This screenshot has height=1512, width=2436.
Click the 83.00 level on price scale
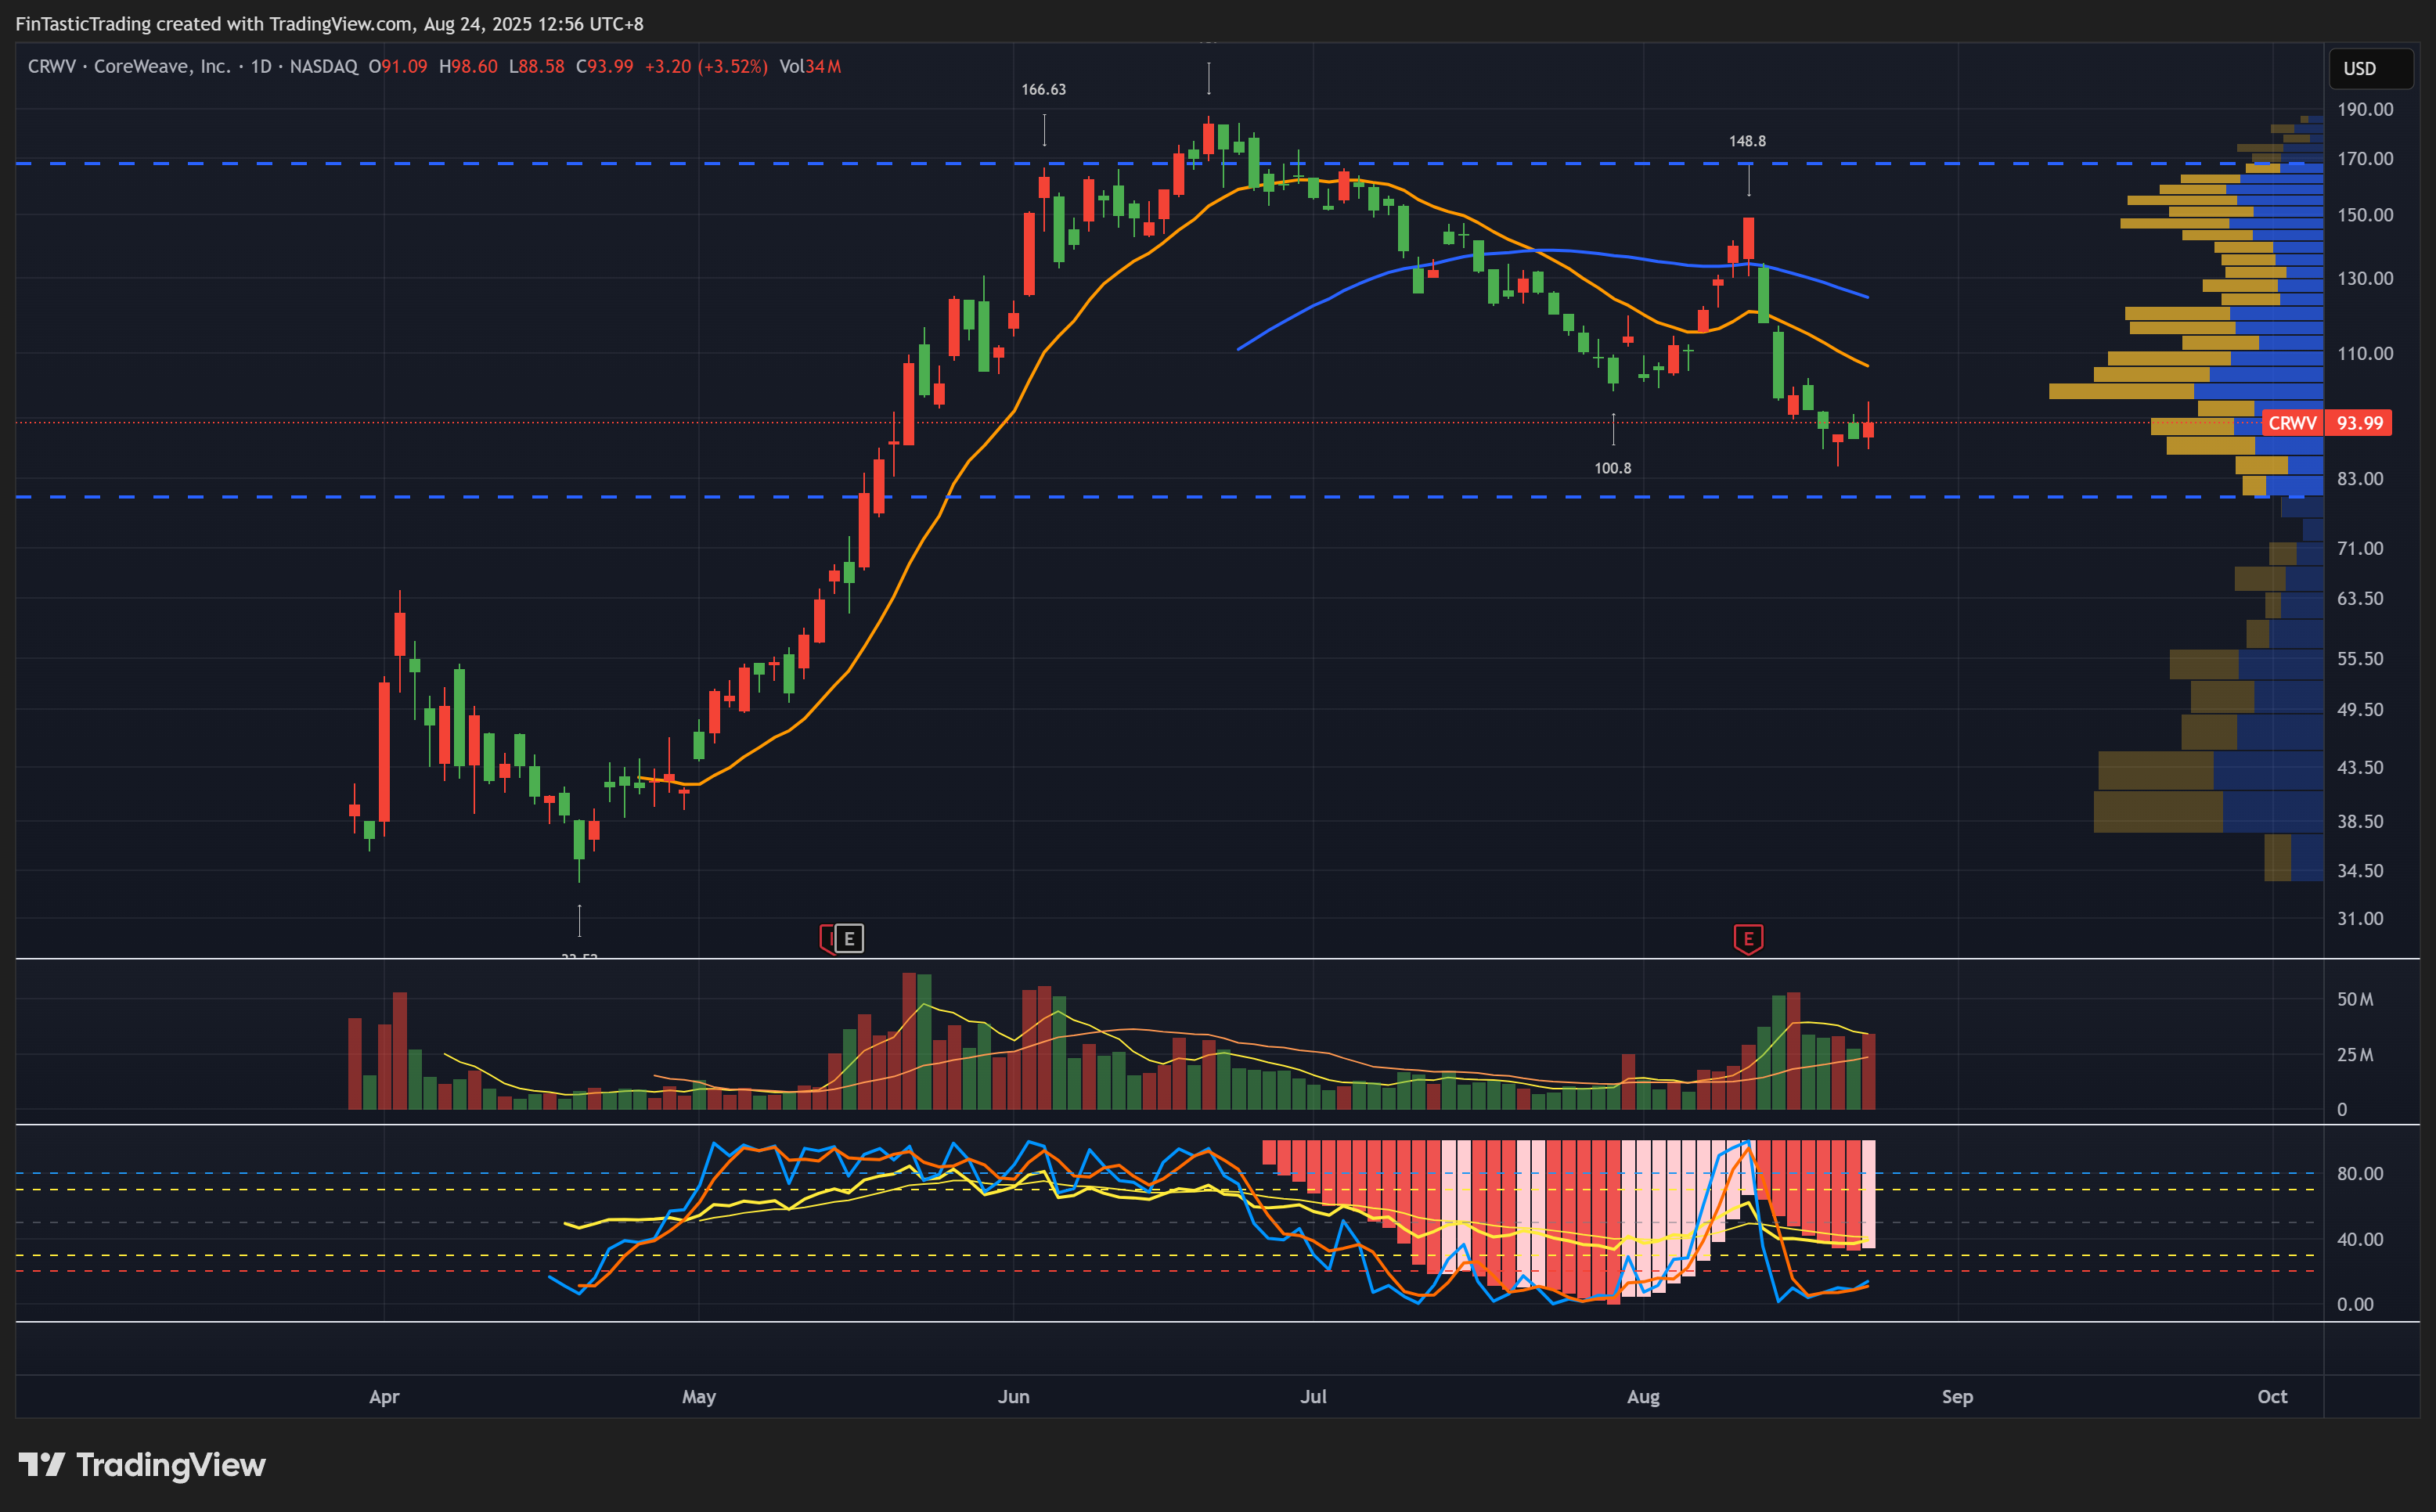coord(2360,479)
